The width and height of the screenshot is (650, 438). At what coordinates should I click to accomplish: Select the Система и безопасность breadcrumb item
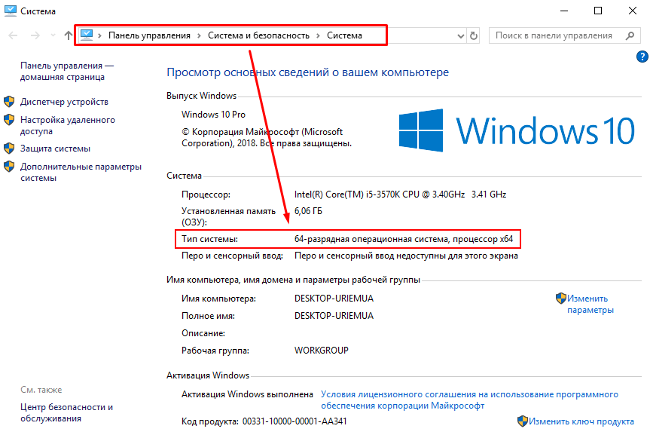pos(259,35)
